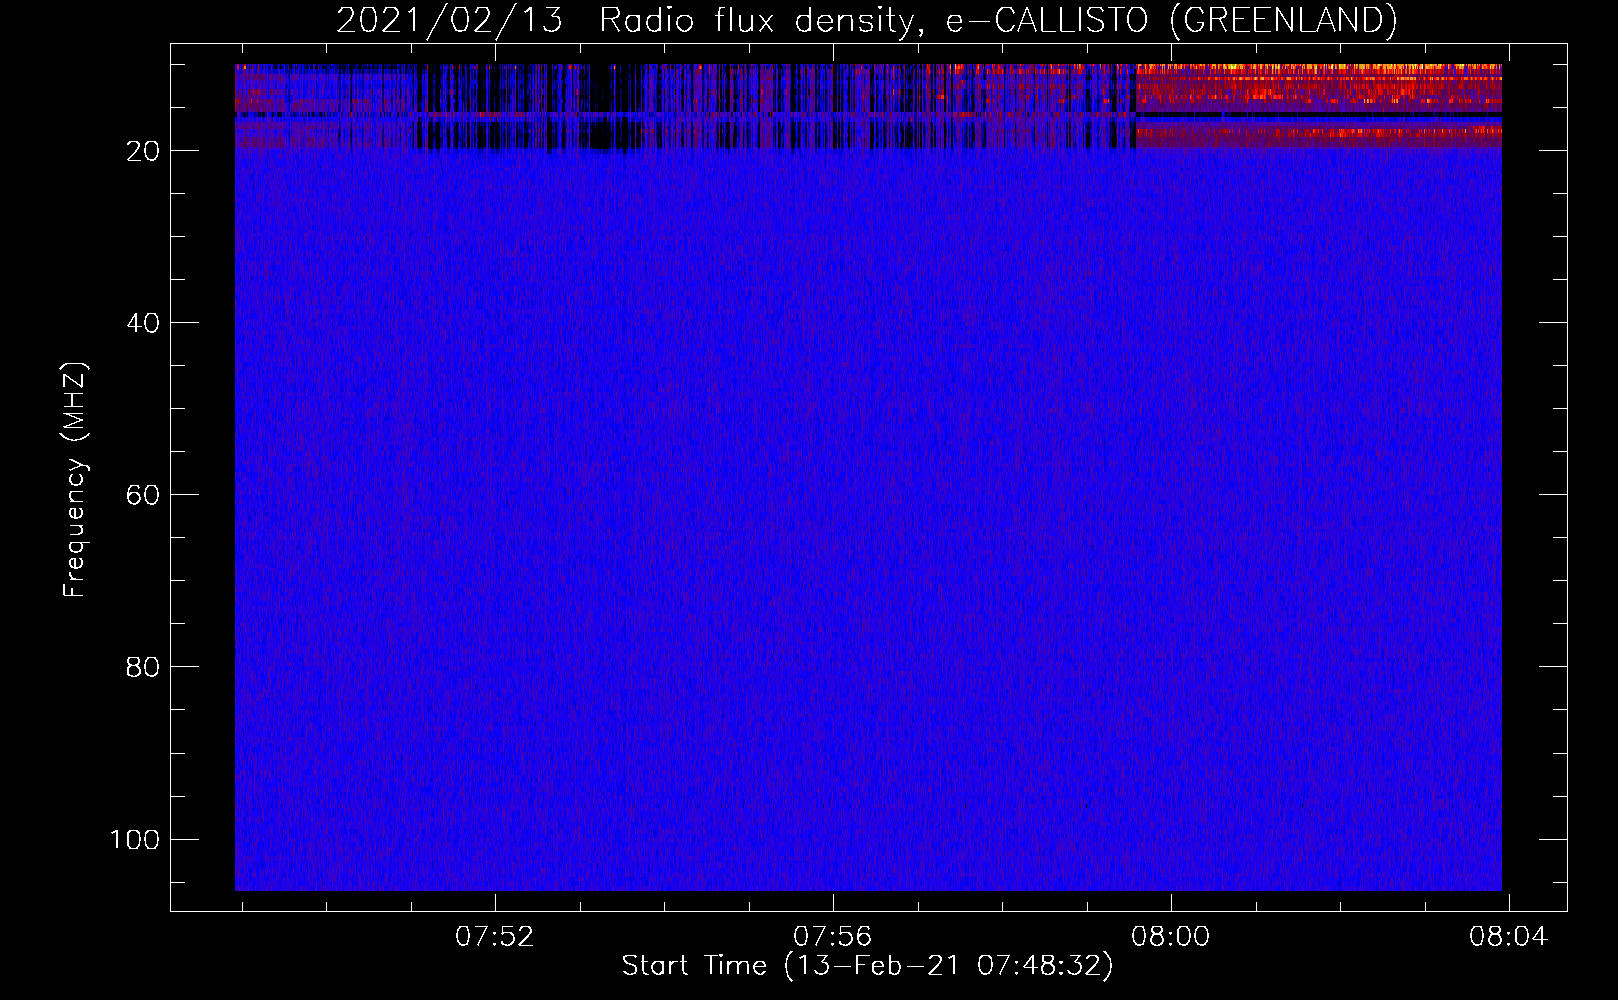Click the 'Start Time (13-Feb-21 07:48:32)' axis label
The width and height of the screenshot is (1618, 1000).
click(867, 966)
